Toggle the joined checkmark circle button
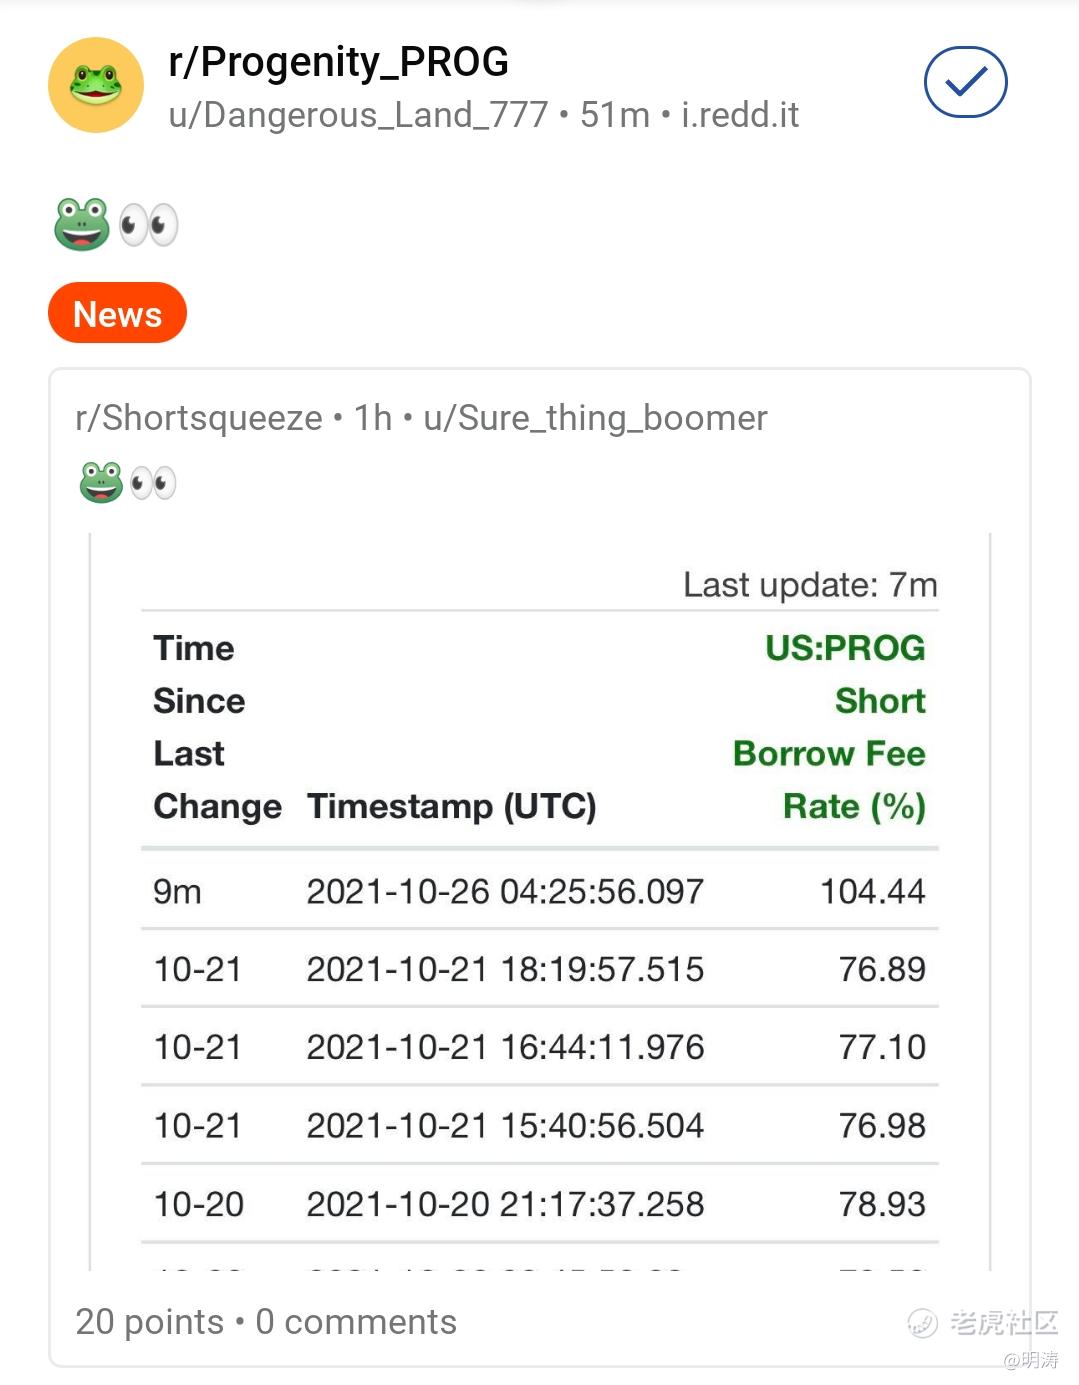Viewport: 1079px width, 1385px height. coord(965,82)
